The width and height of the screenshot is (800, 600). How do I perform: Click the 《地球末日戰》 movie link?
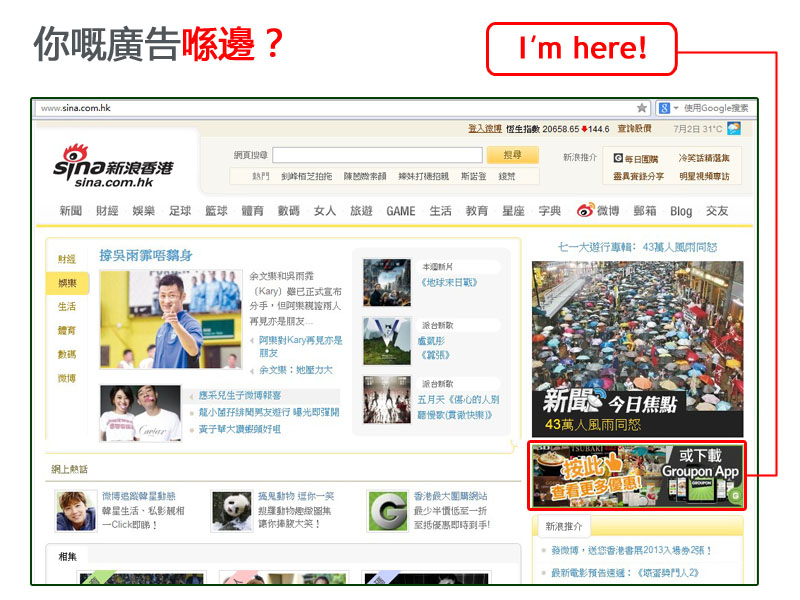[448, 282]
